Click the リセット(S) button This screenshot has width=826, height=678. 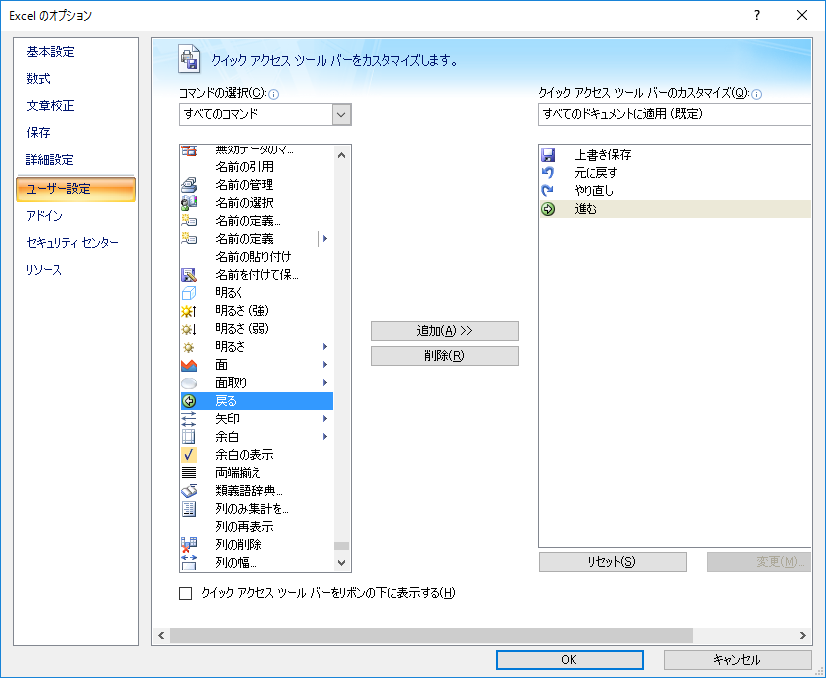[x=612, y=562]
